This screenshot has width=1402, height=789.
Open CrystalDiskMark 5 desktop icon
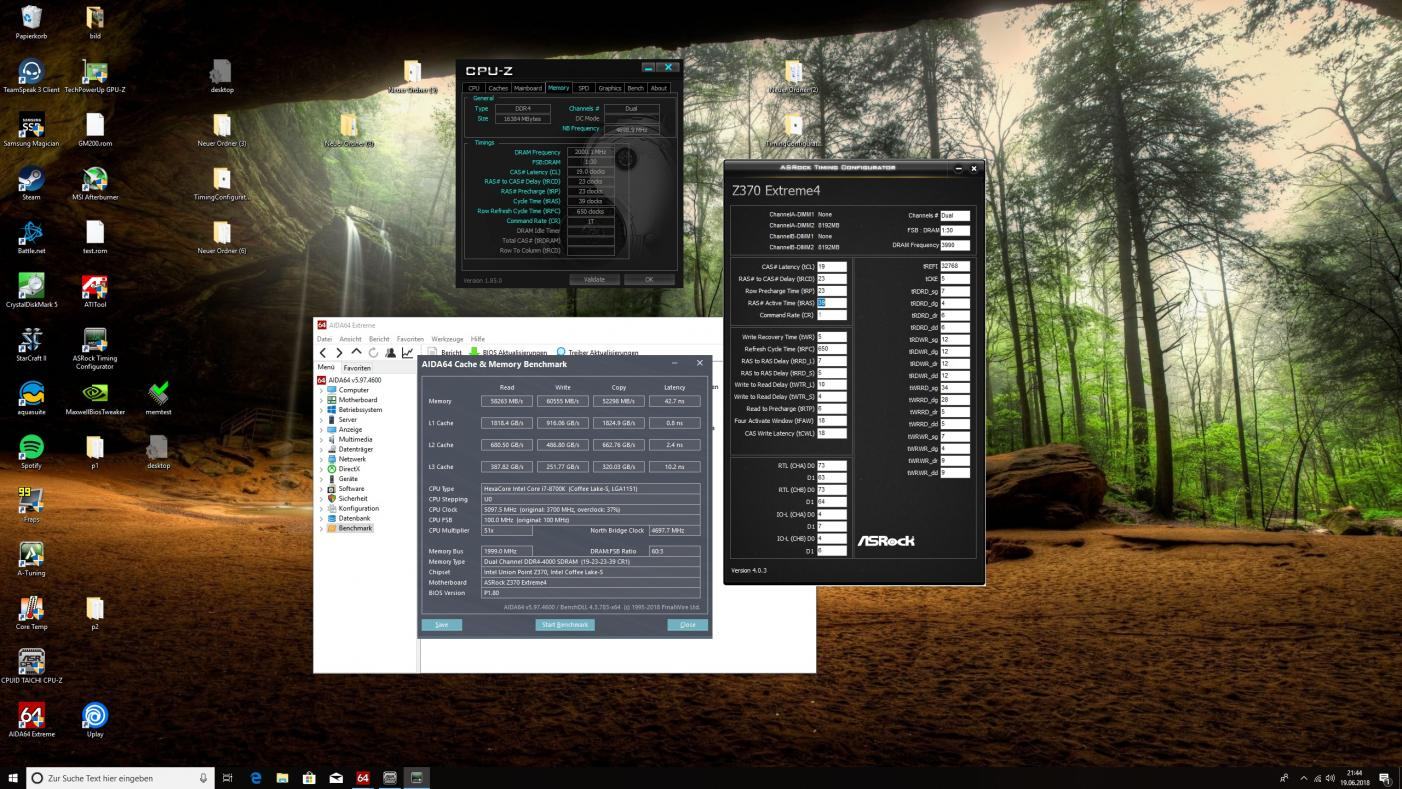tap(31, 288)
